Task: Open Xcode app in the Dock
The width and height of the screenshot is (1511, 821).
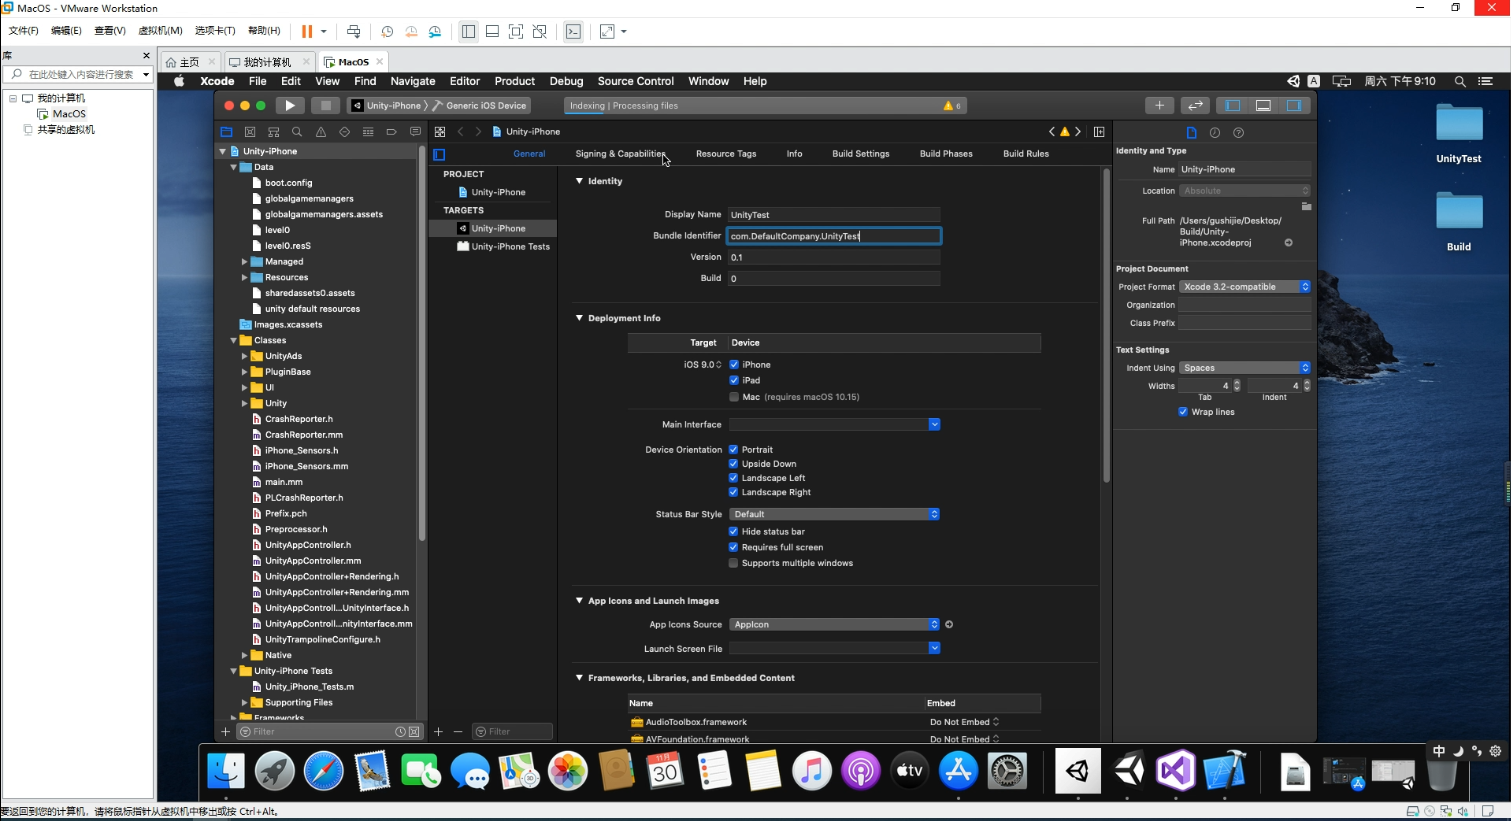Action: 1224,771
